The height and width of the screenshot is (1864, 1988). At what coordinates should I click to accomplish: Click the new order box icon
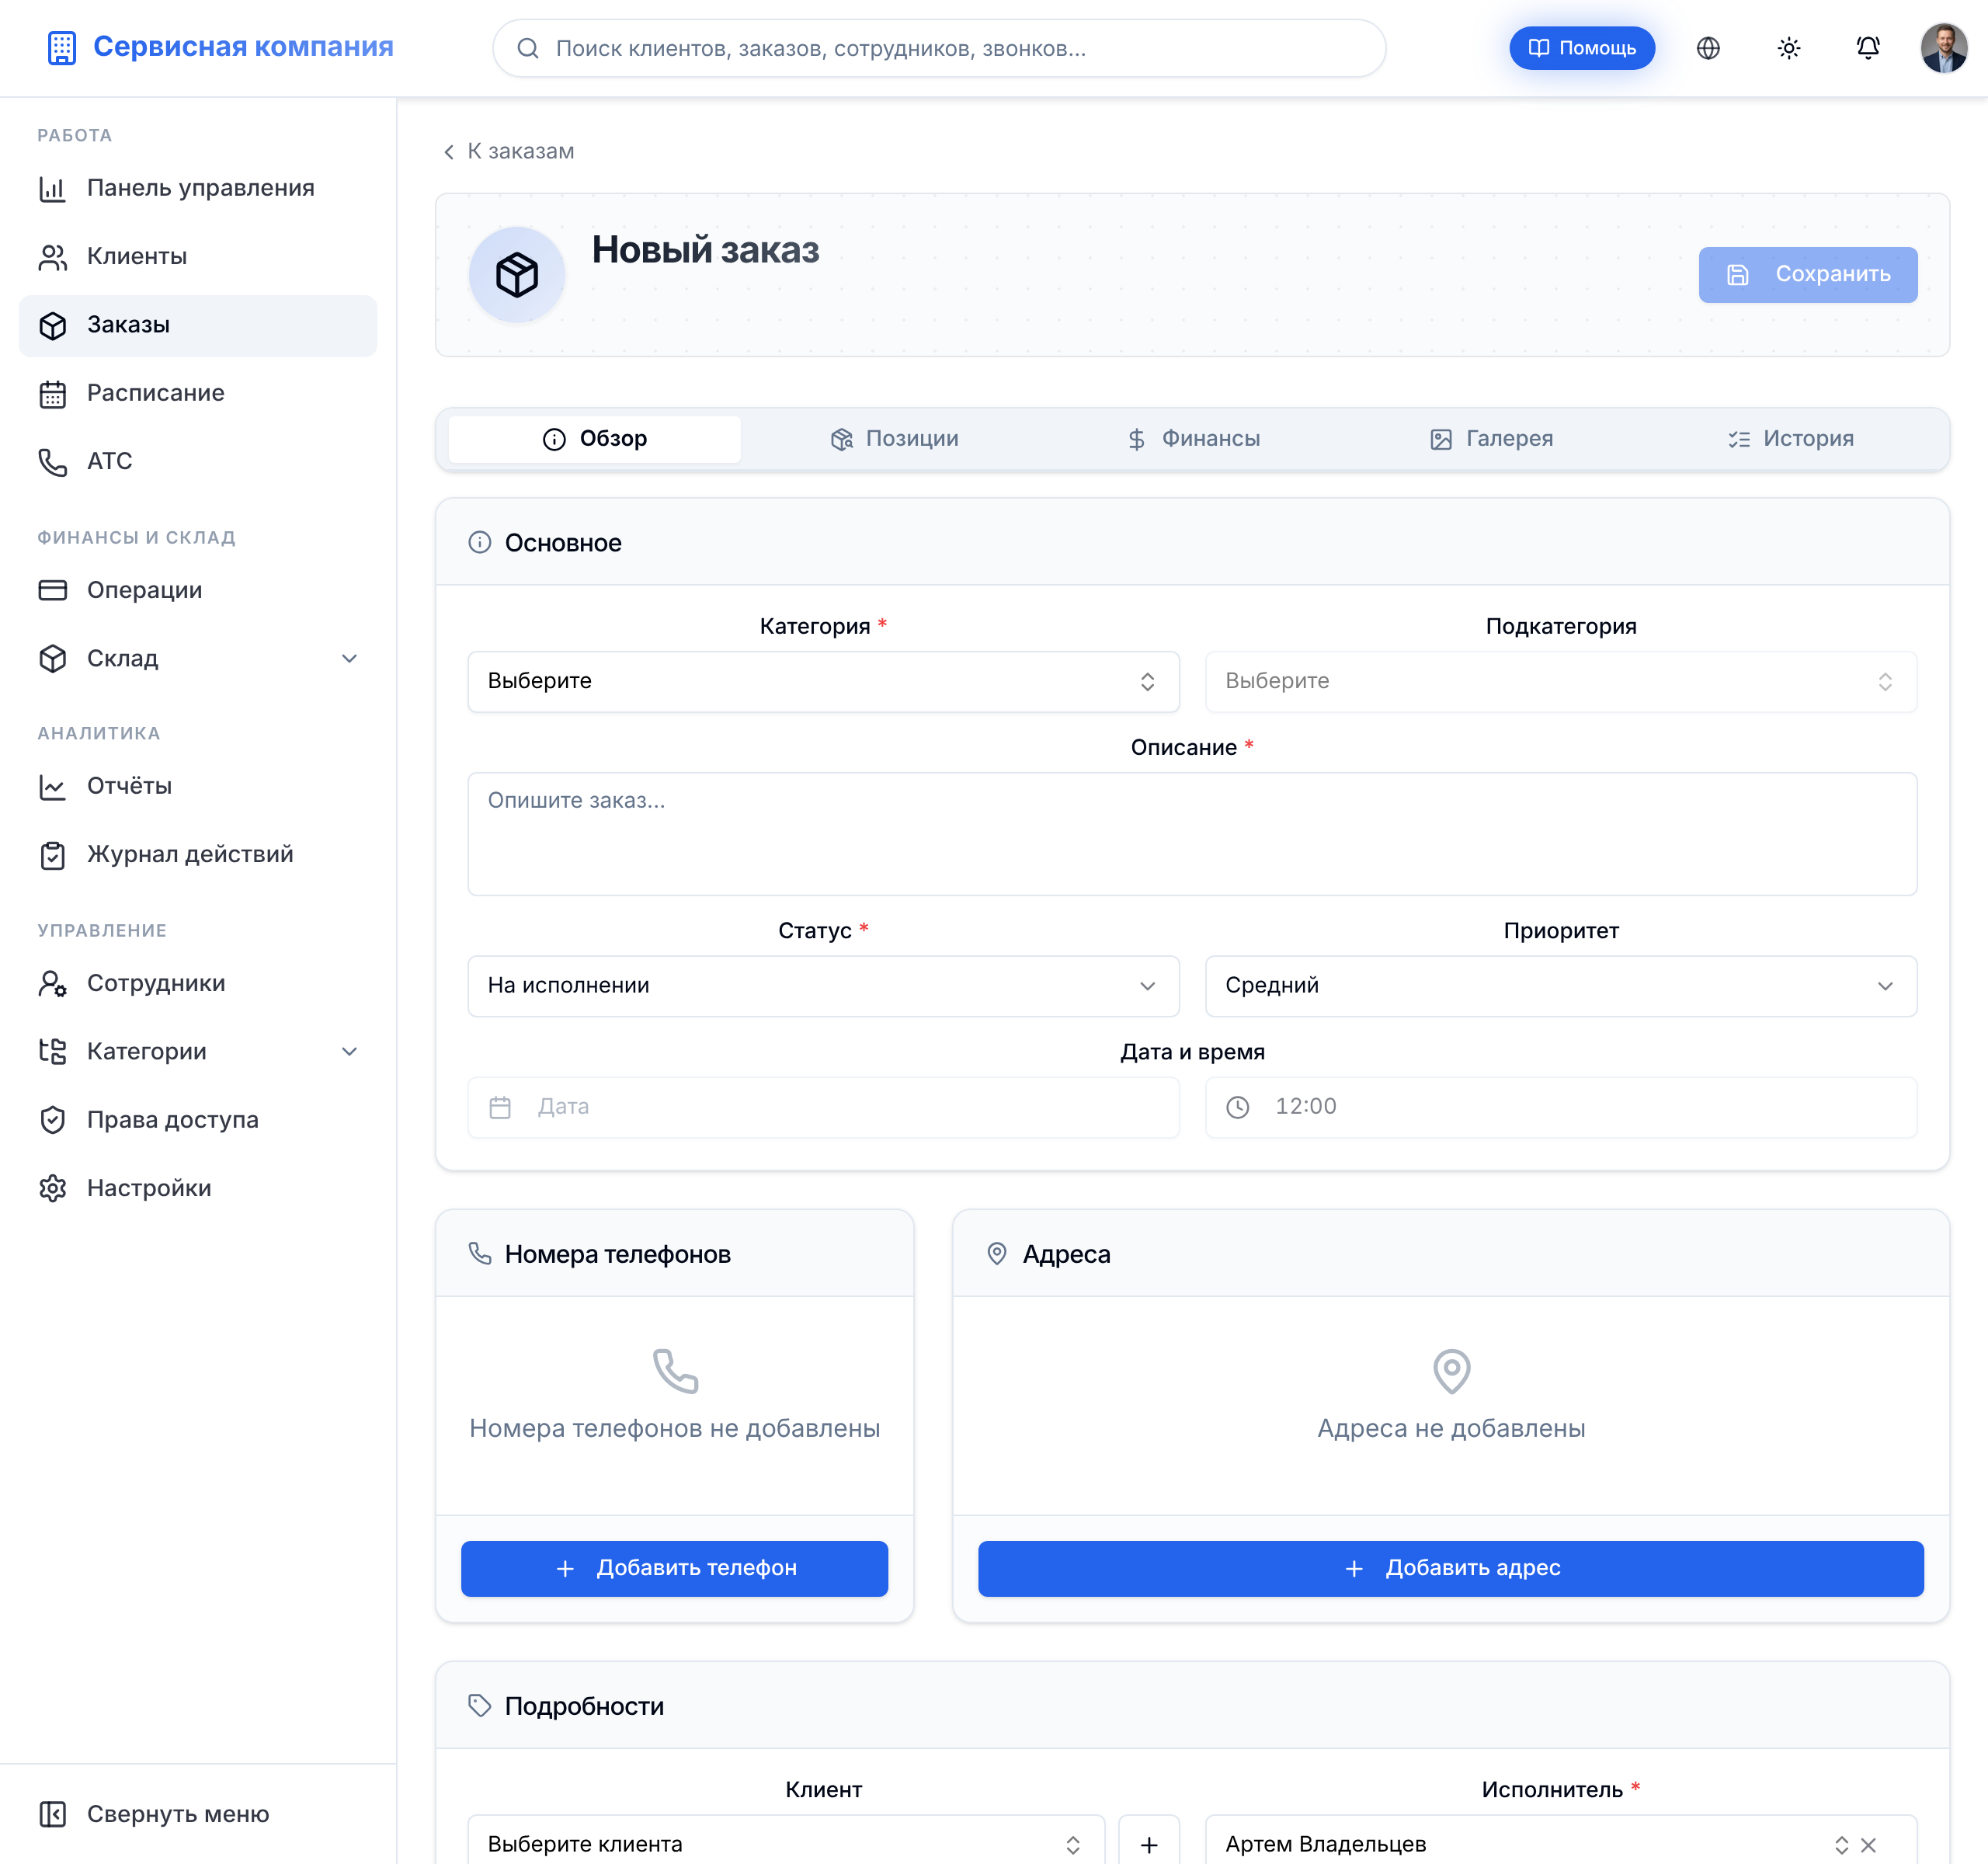(x=517, y=274)
